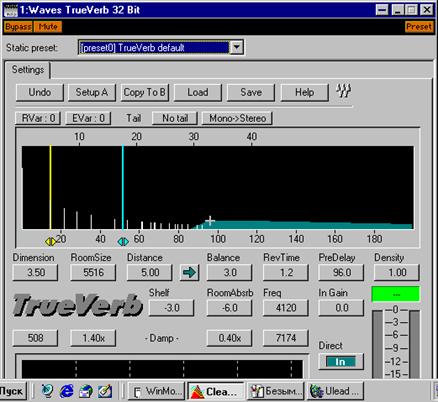This screenshot has width=438, height=402.
Task: Select the Settings tab
Action: pos(28,70)
